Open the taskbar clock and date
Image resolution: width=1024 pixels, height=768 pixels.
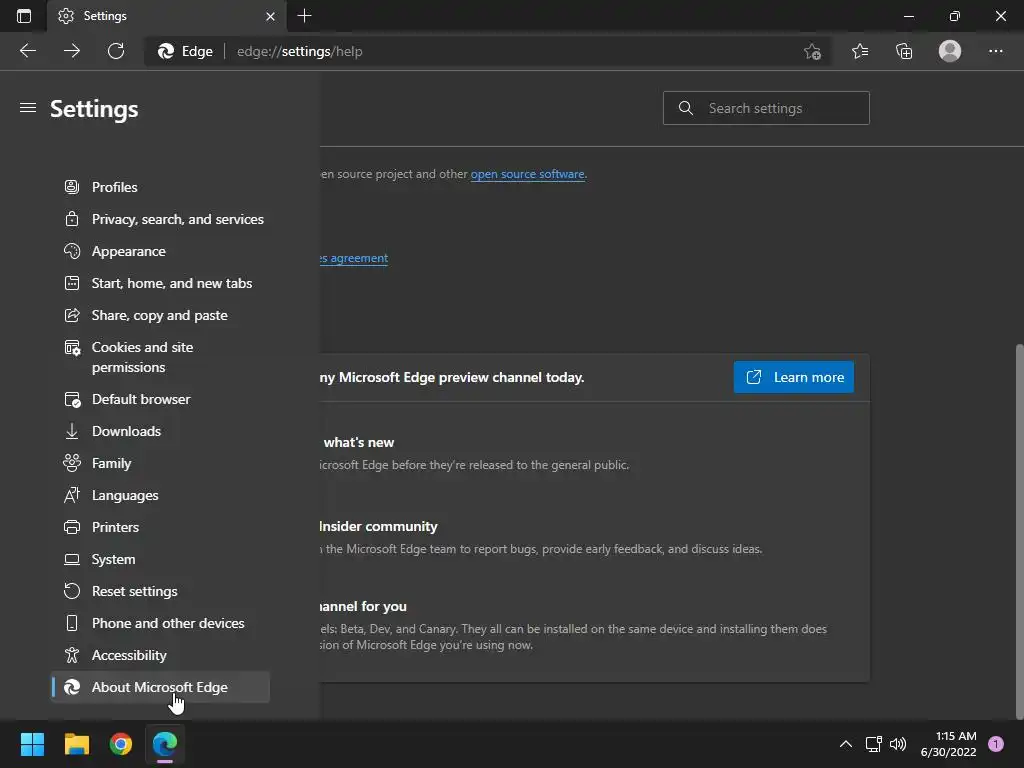[948, 744]
